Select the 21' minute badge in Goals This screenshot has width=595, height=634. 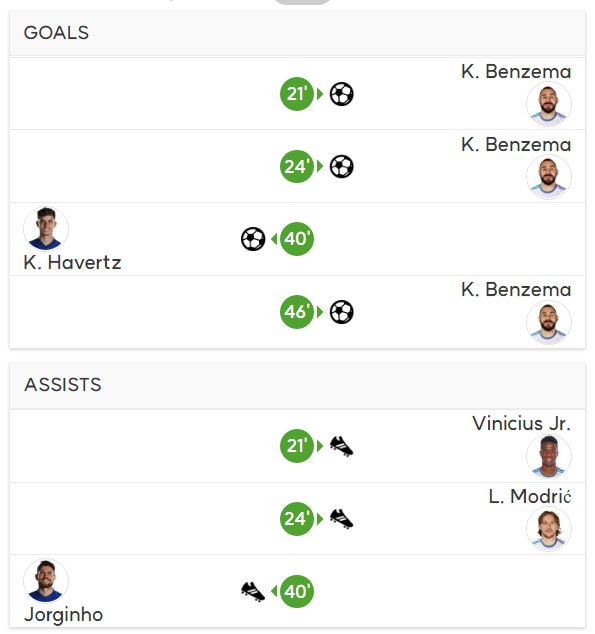(297, 94)
